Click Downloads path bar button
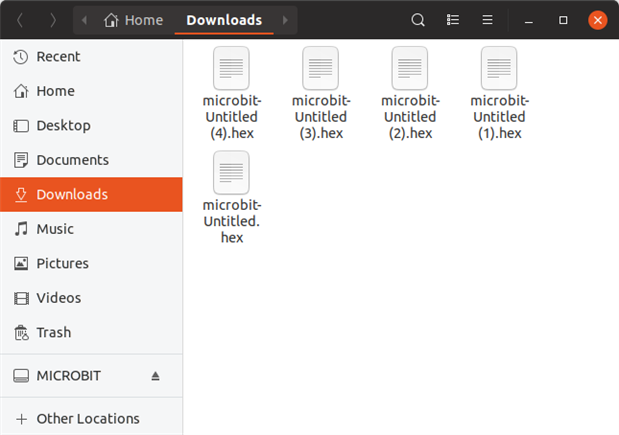619x435 pixels. pos(224,20)
